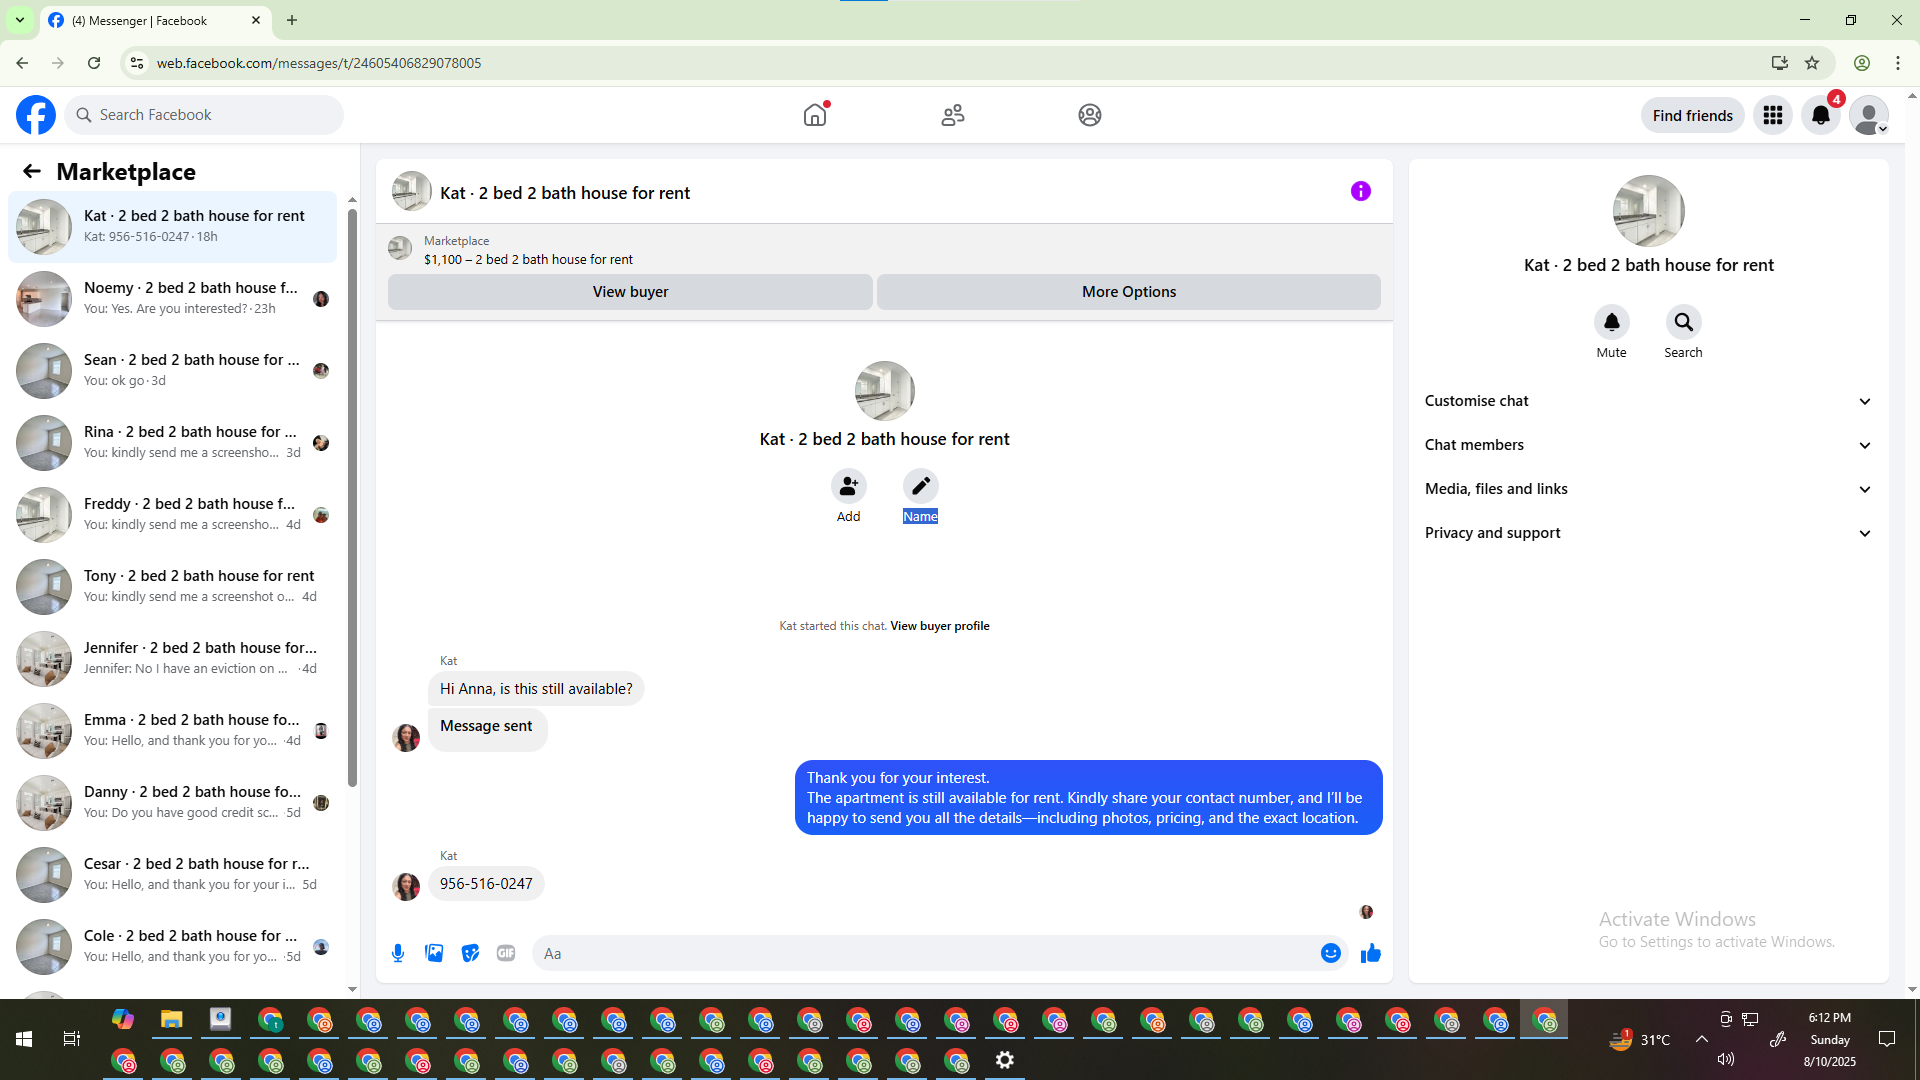1920x1080 pixels.
Task: Click the voice clip microphone icon
Action: [398, 953]
